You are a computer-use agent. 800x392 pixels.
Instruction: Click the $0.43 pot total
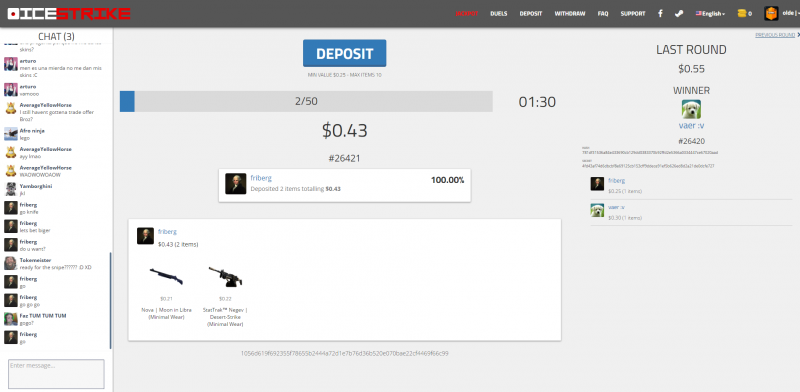344,131
